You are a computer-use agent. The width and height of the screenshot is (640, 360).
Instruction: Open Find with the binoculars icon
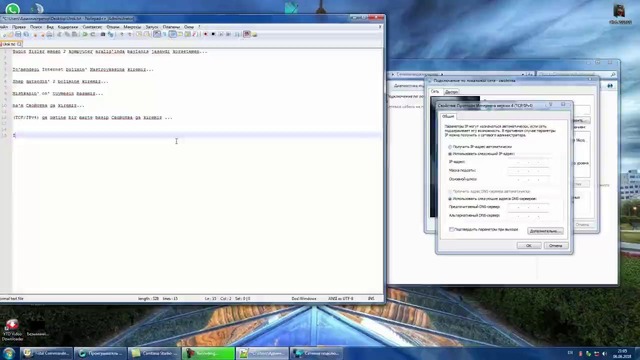(x=103, y=34)
